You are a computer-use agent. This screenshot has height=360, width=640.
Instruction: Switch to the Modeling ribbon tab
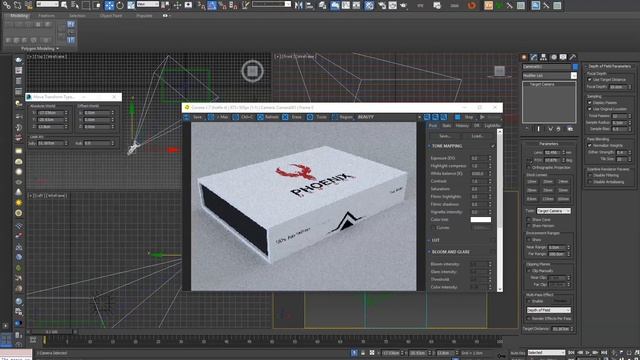point(19,16)
